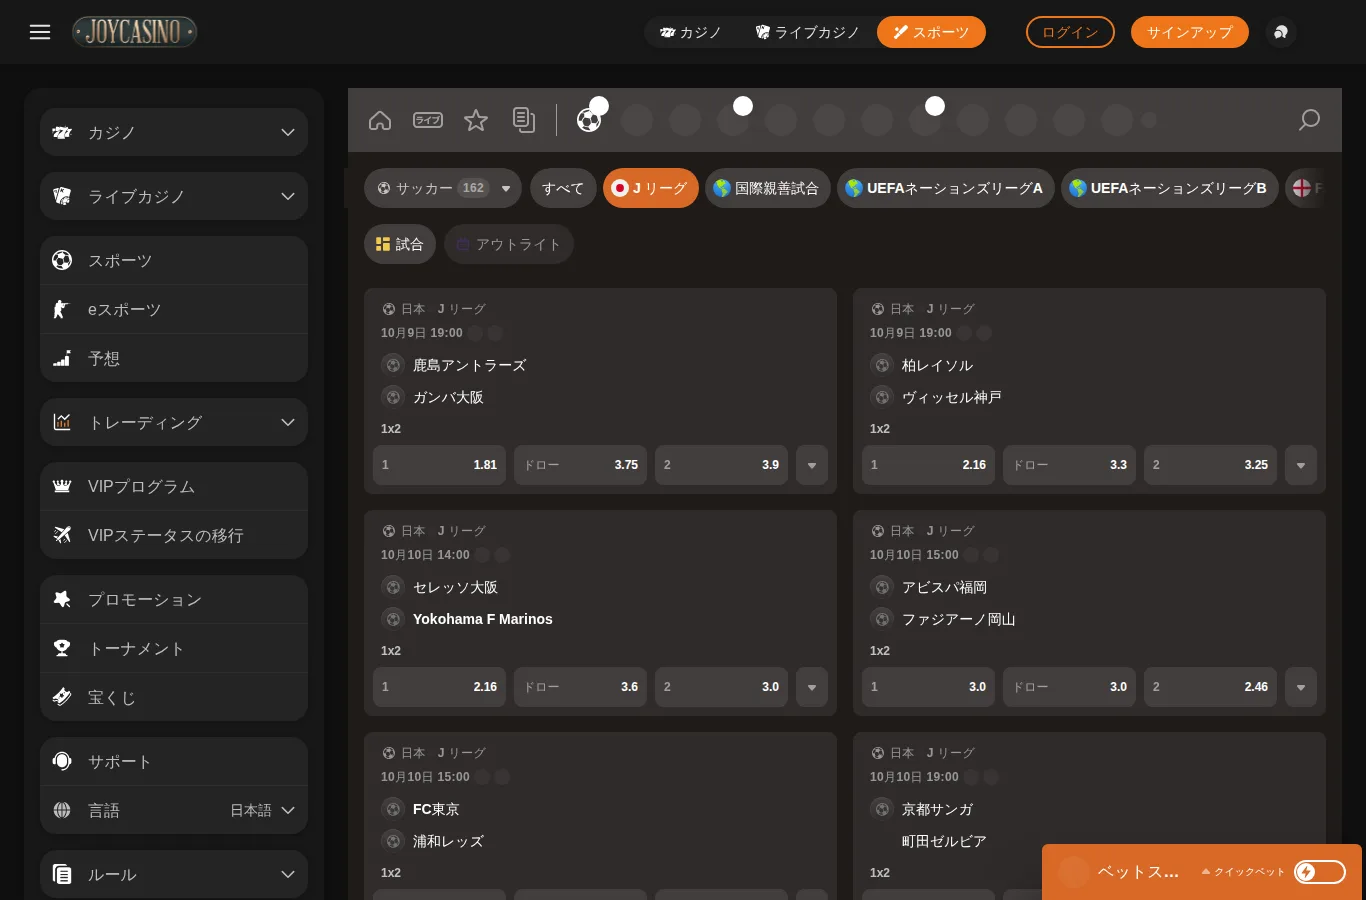Open トーナメント in the sidebar
1366x900 pixels.
pyautogui.click(x=174, y=649)
